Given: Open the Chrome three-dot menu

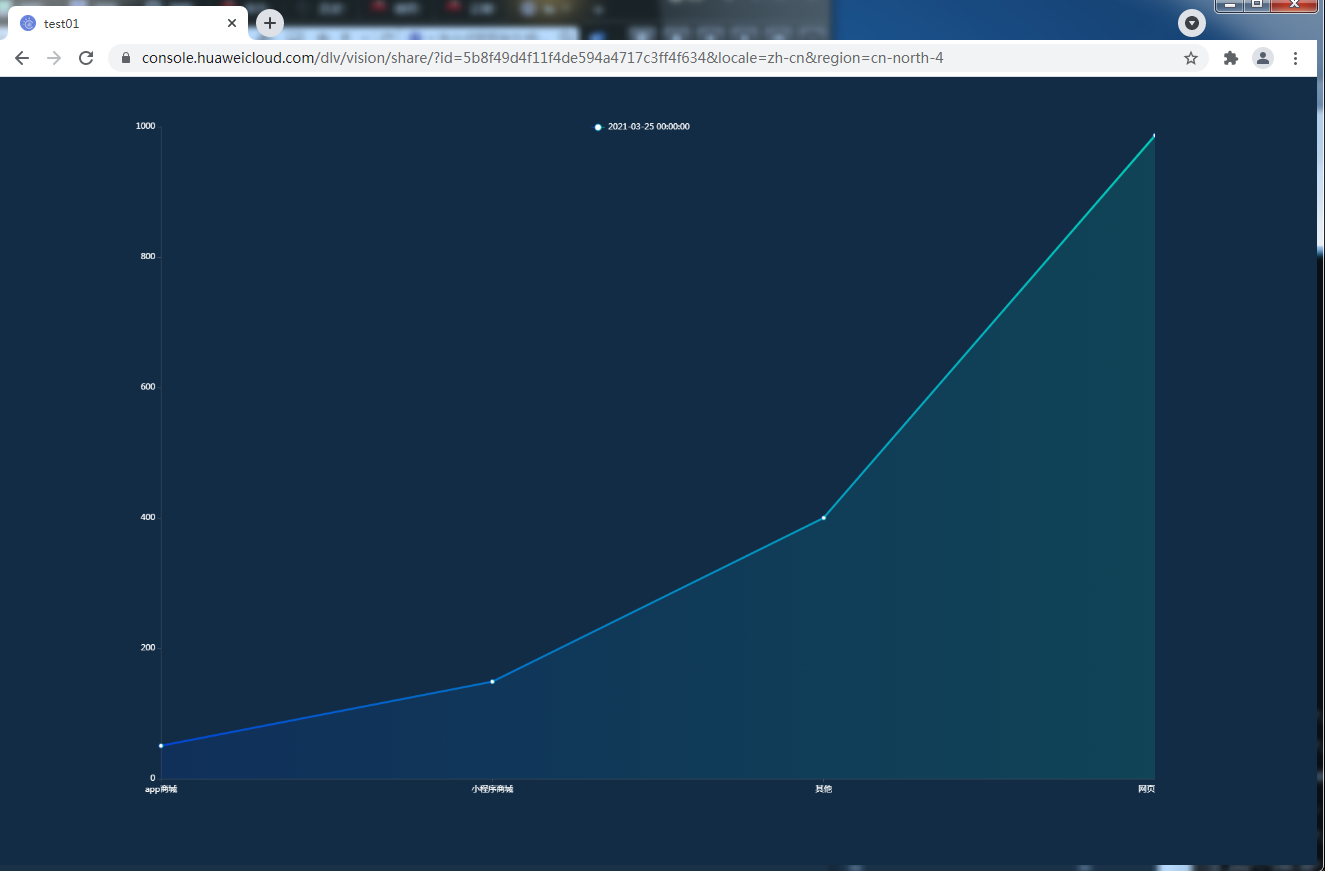Looking at the screenshot, I should click(x=1295, y=58).
